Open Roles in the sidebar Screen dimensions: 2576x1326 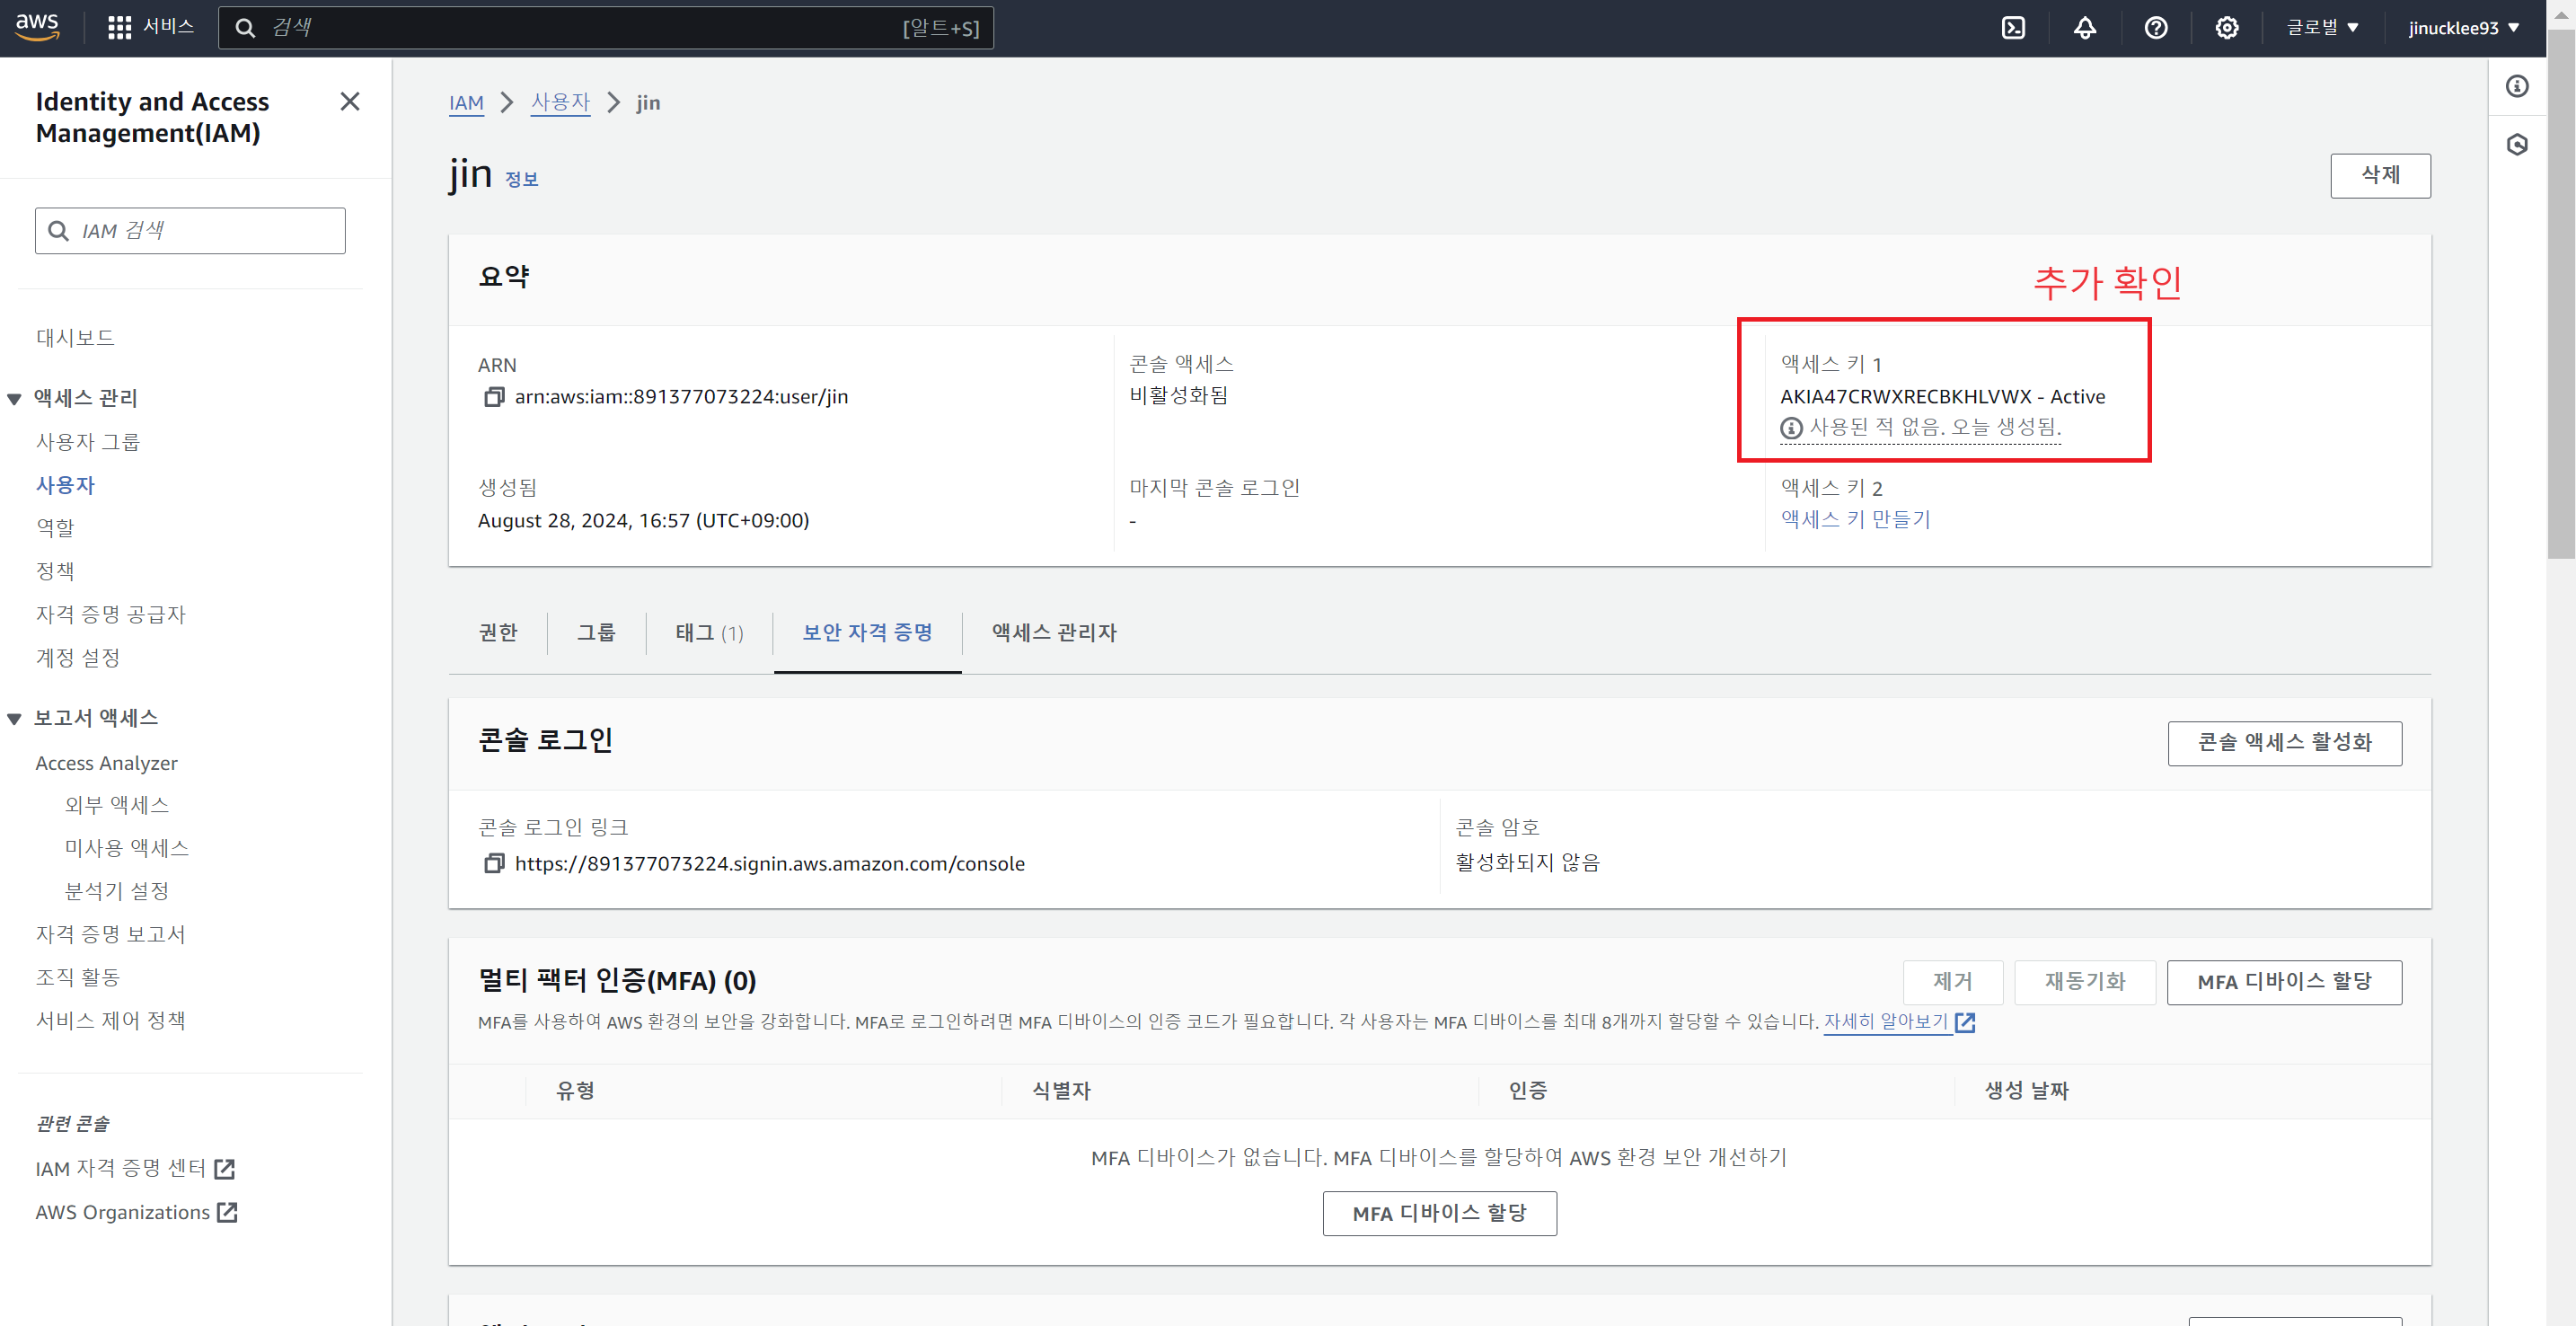(55, 528)
